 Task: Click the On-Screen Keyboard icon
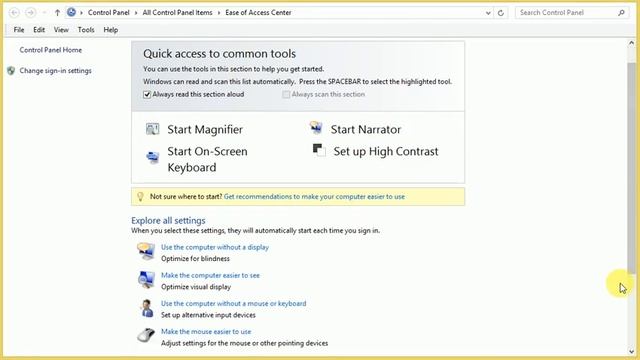click(153, 157)
